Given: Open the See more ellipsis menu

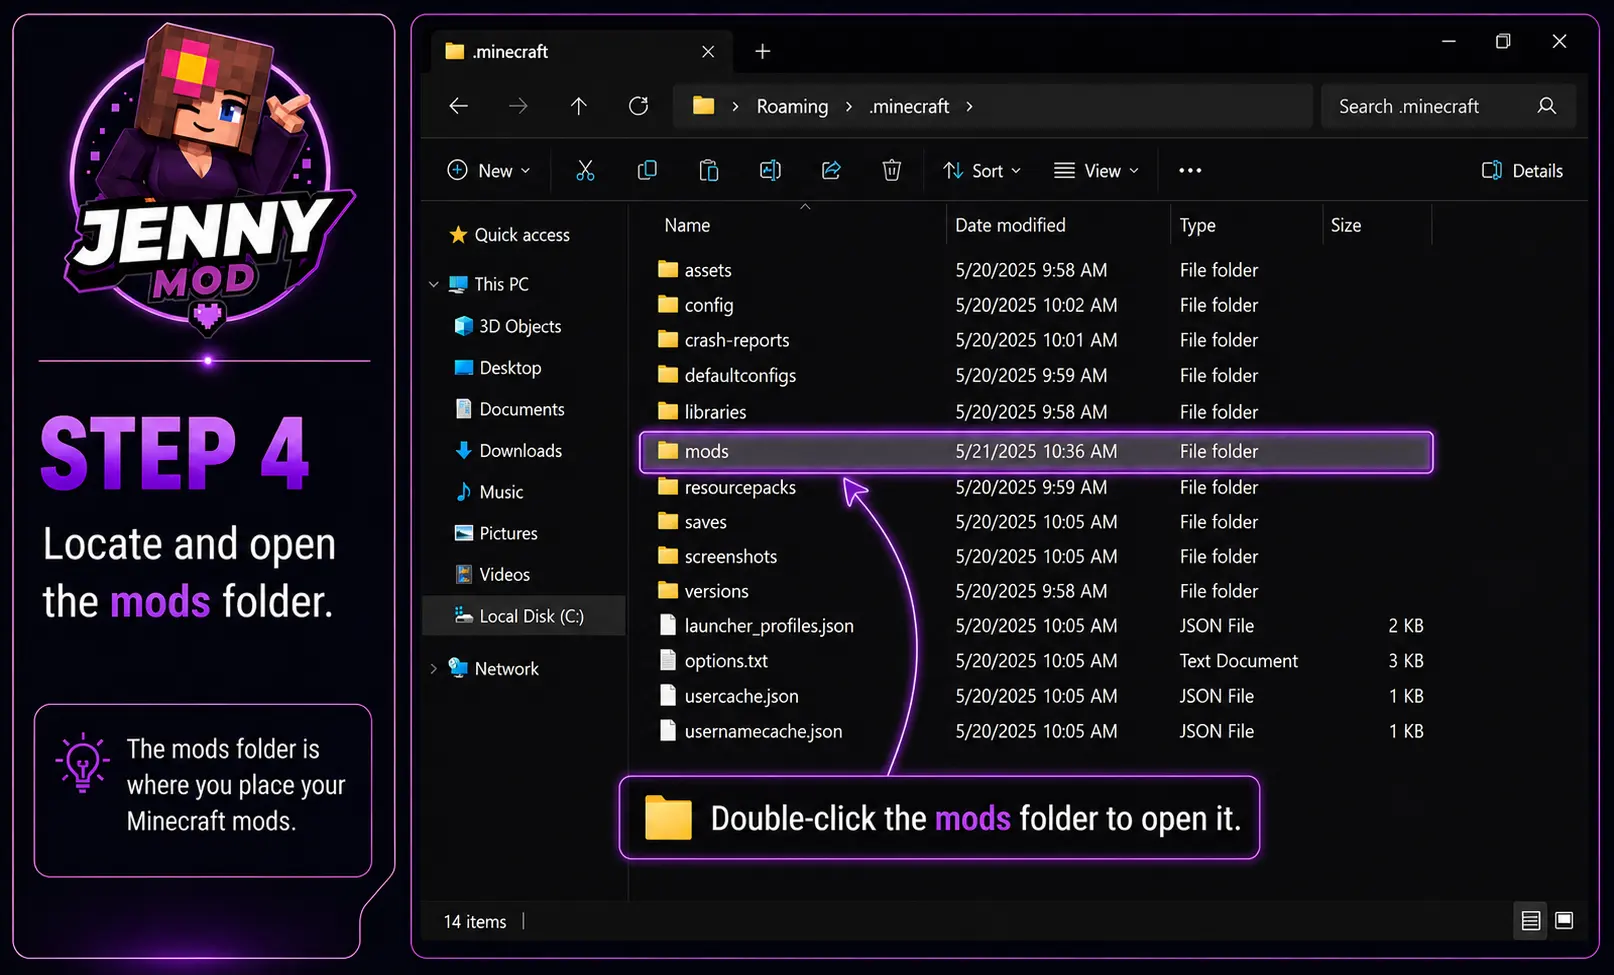Looking at the screenshot, I should (1190, 171).
